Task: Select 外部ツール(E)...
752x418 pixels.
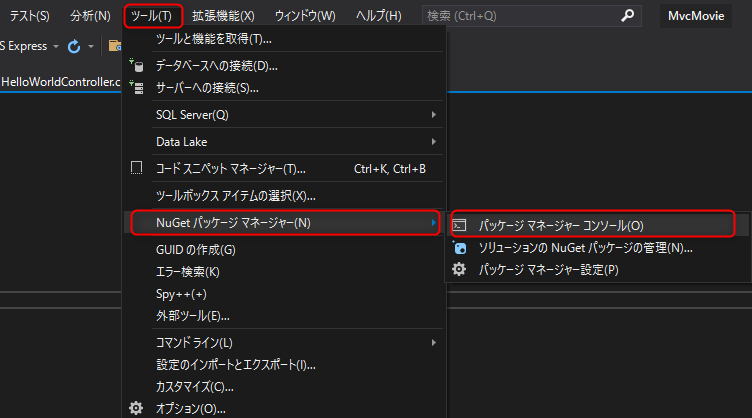Action: click(284, 316)
